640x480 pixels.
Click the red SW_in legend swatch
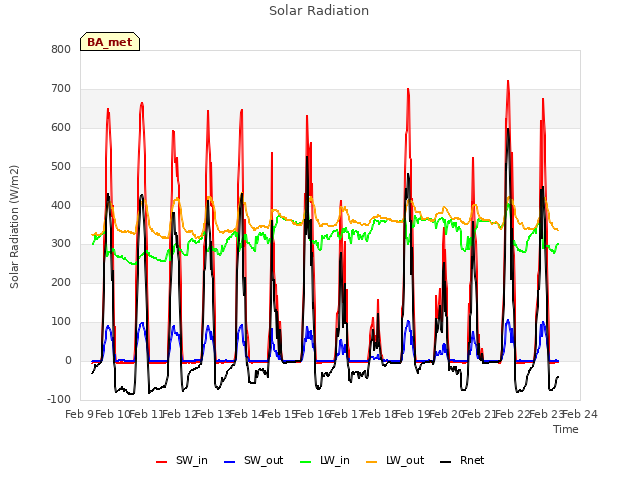(162, 462)
